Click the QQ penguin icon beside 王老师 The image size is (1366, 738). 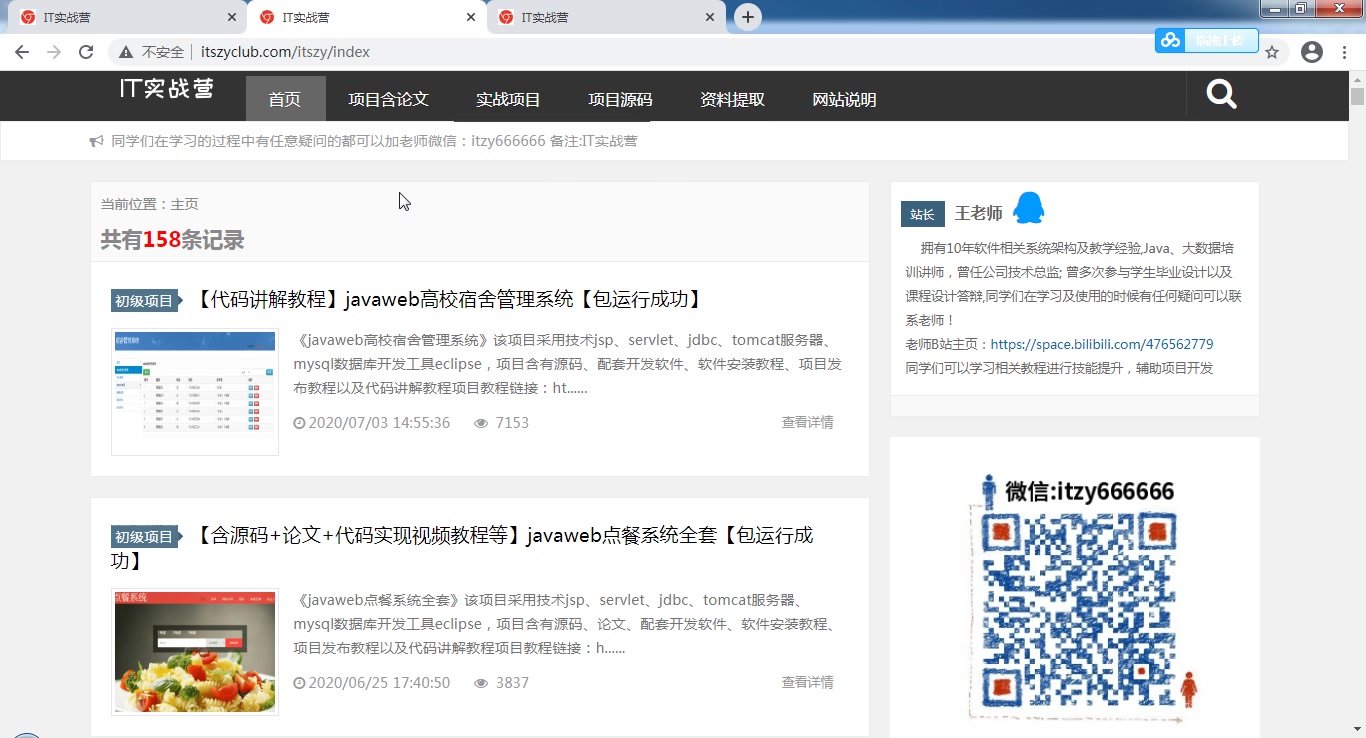coord(1028,209)
